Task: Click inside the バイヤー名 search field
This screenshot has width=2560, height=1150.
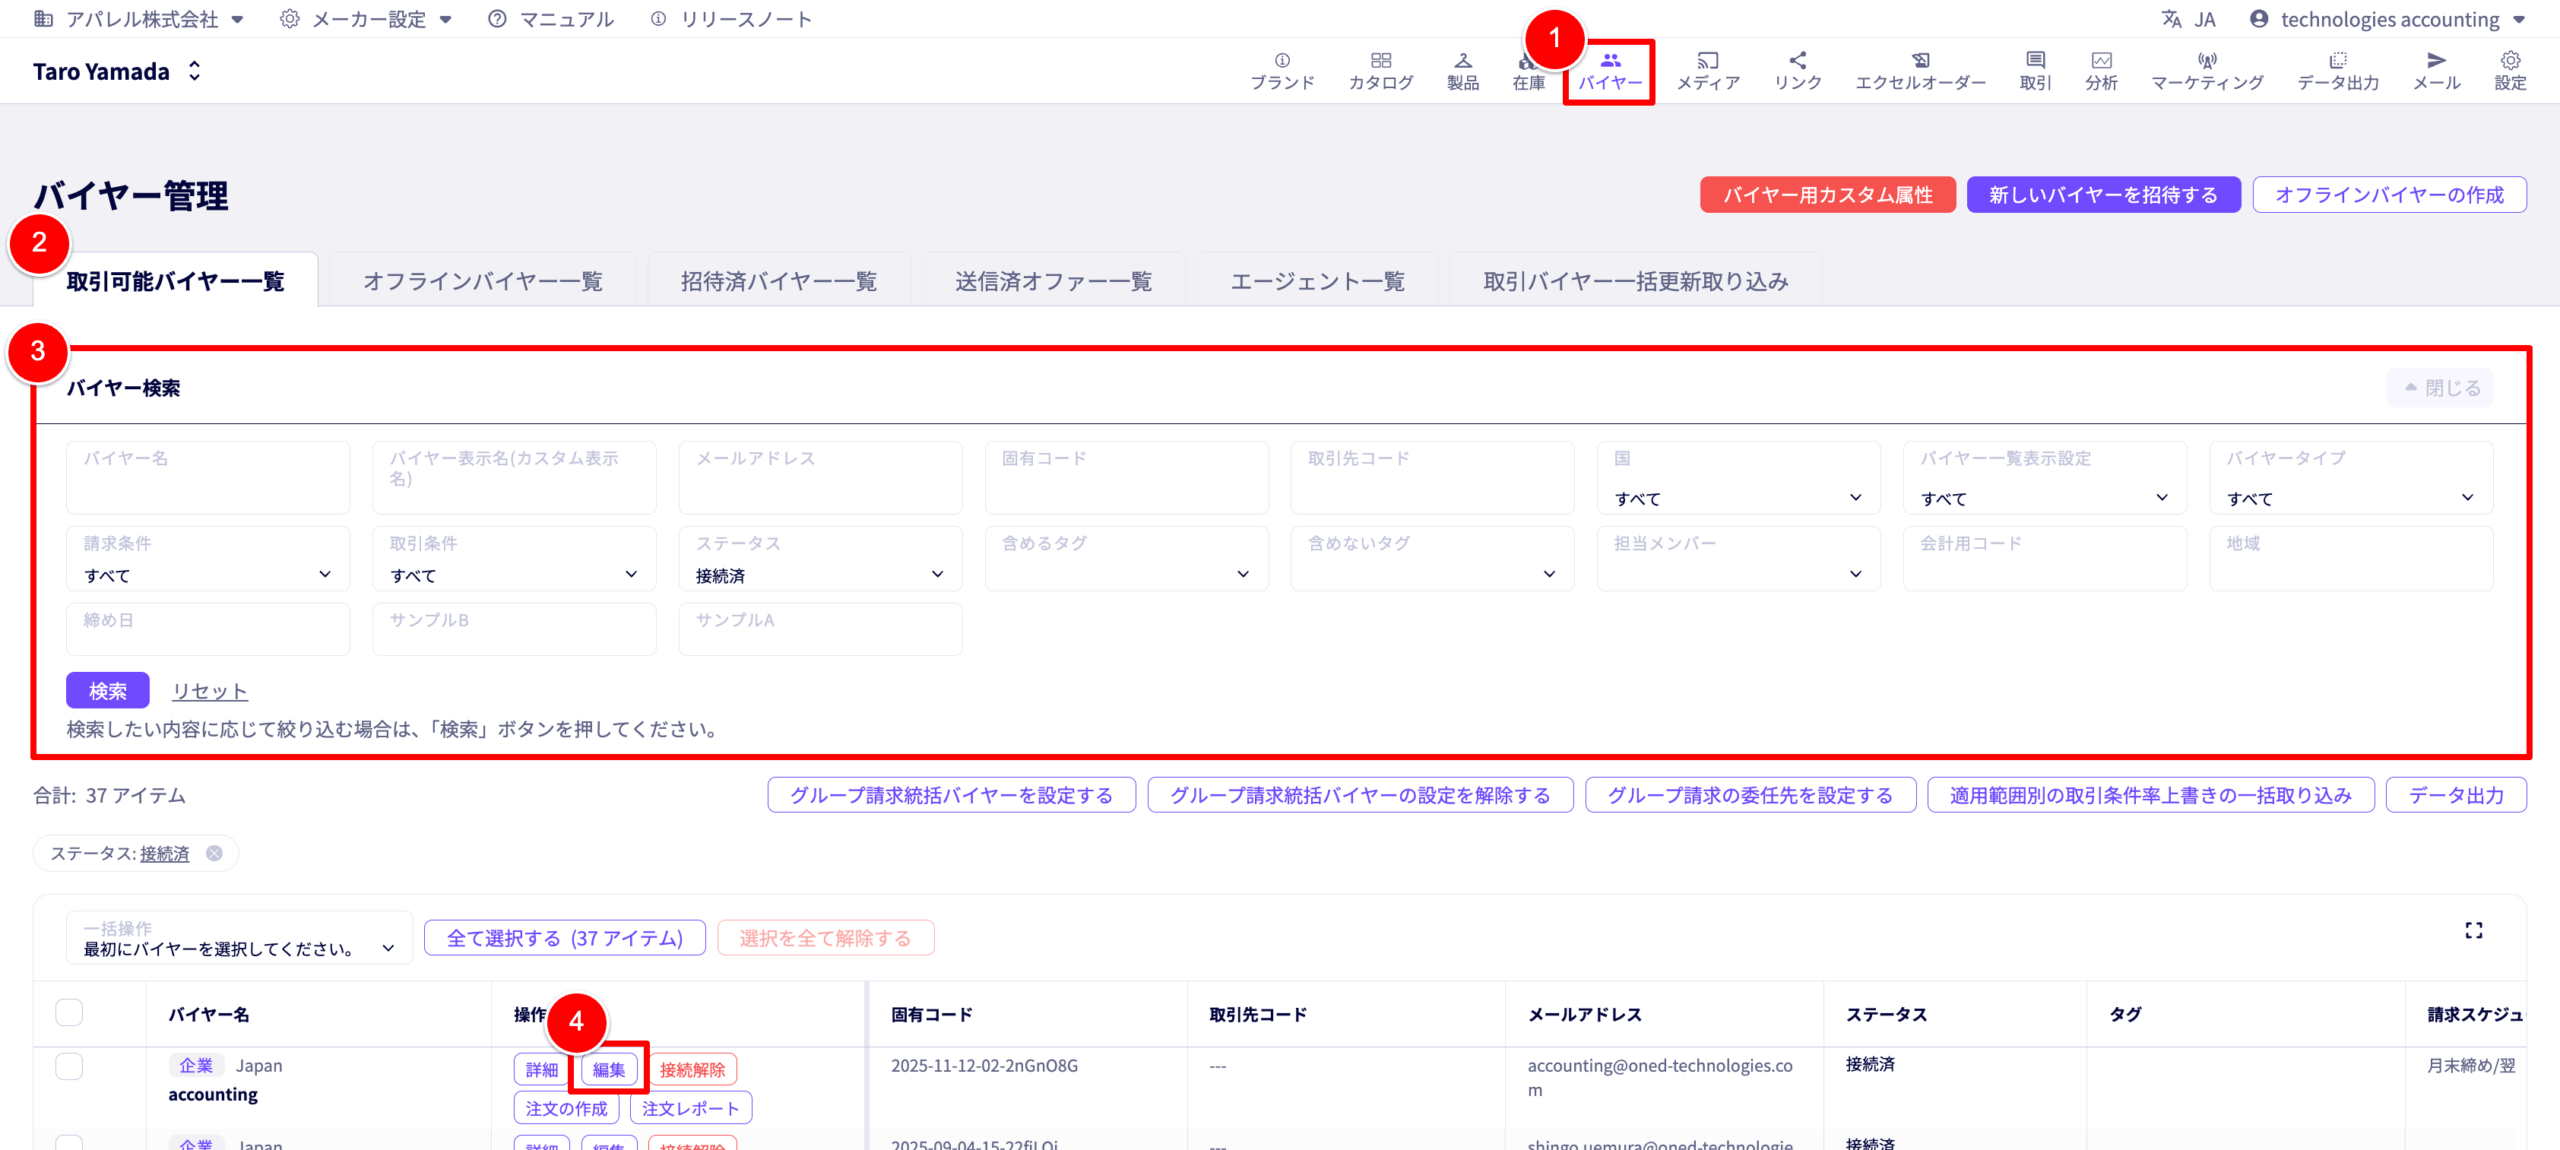Action: point(207,477)
